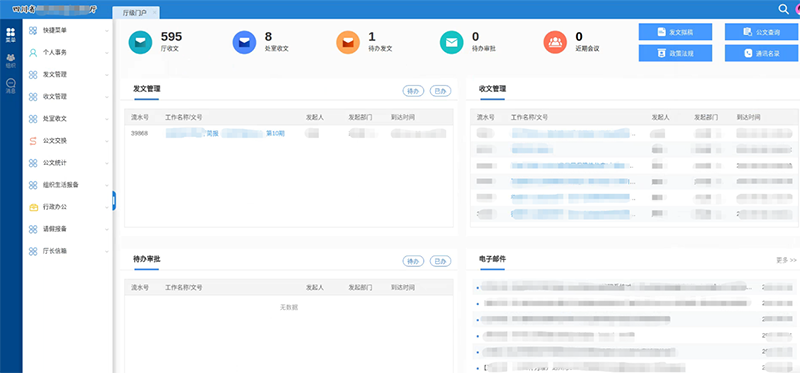The height and width of the screenshot is (373, 800).
Task: Close the 厅级门户 tab
Action: [155, 13]
